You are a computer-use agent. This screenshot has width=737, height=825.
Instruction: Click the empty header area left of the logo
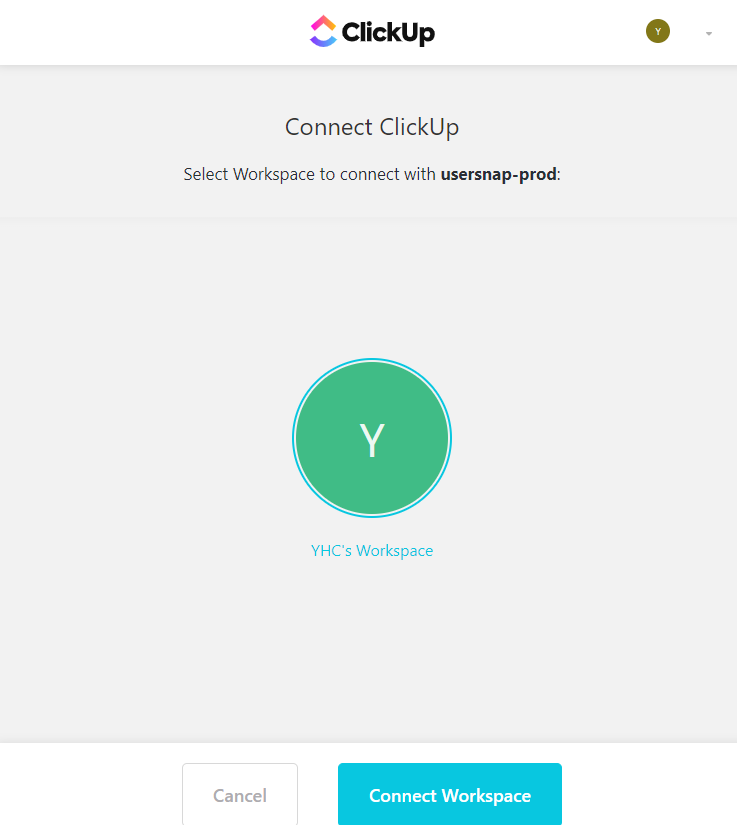[153, 32]
